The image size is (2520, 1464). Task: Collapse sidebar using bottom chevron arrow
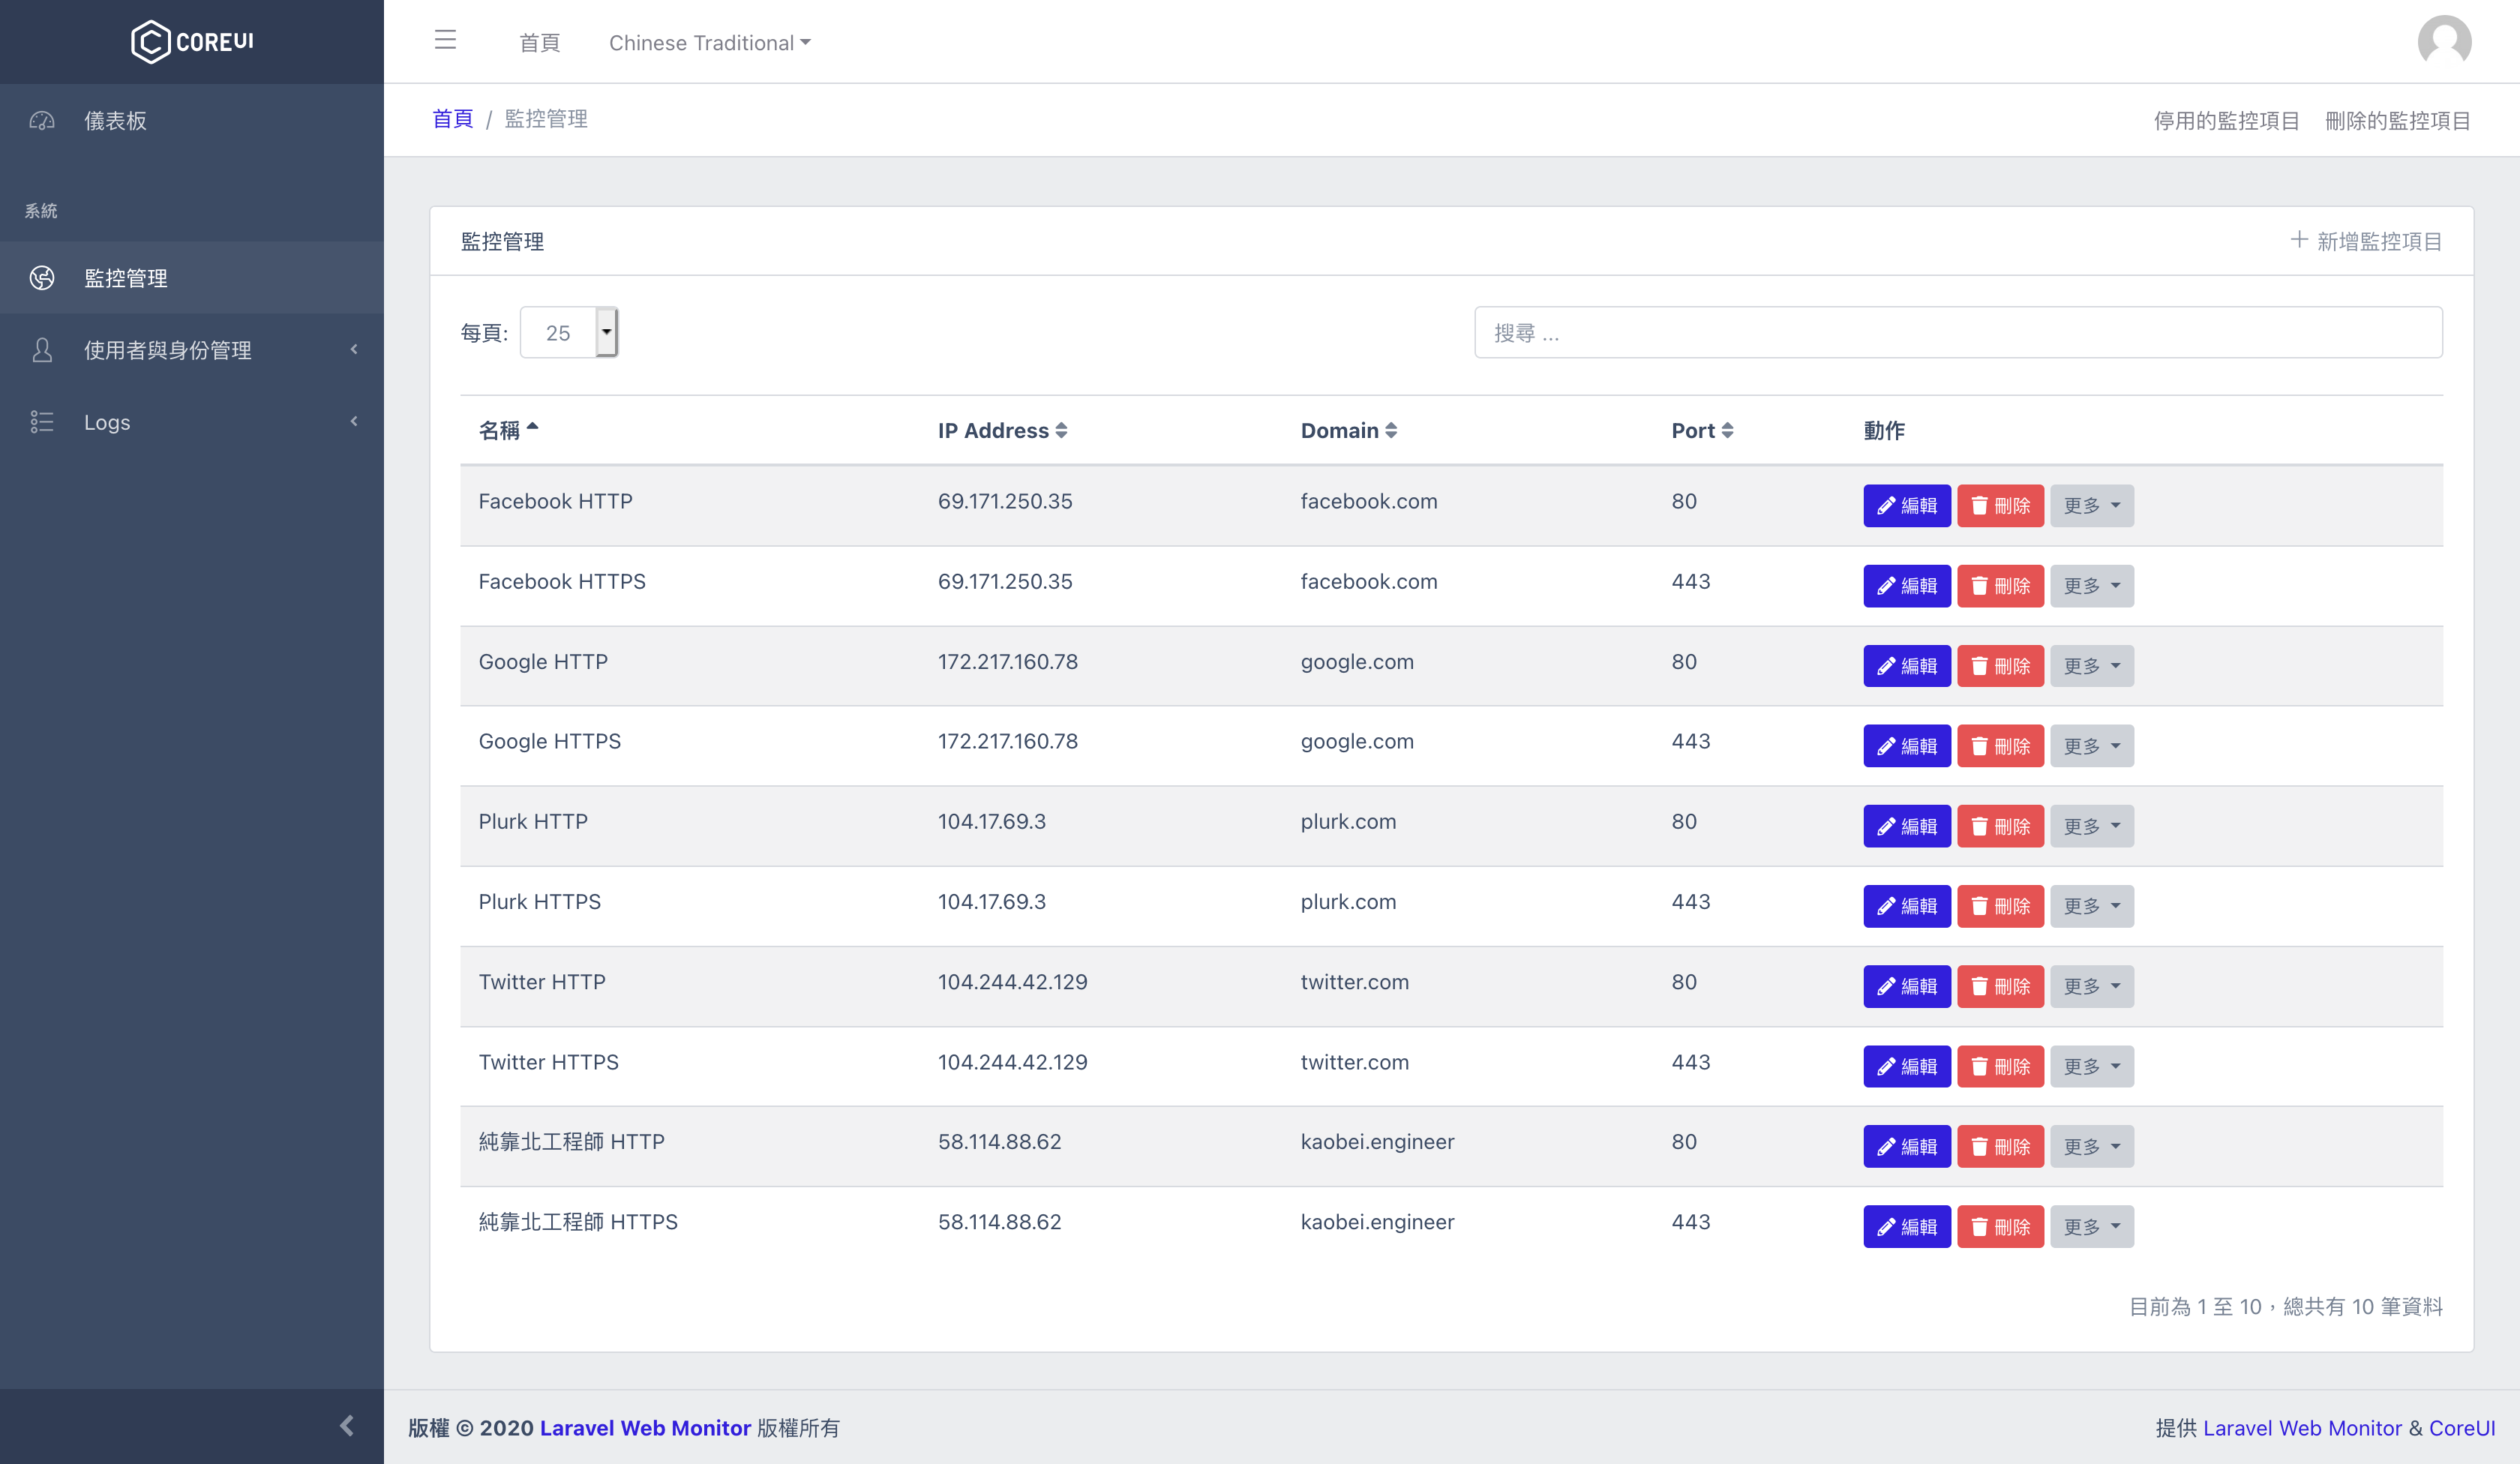coord(346,1425)
